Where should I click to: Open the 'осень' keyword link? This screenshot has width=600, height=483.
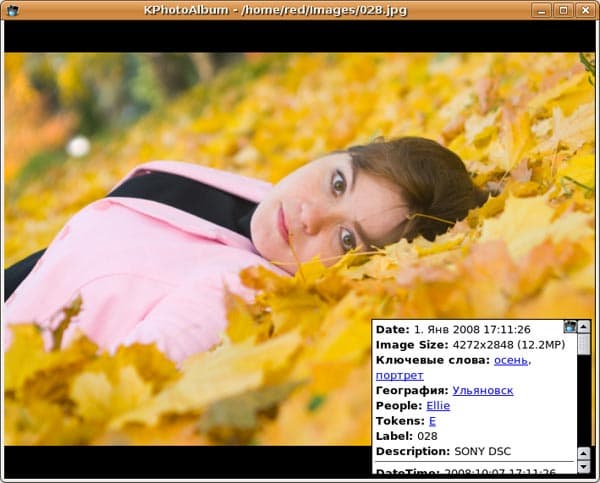coord(510,360)
